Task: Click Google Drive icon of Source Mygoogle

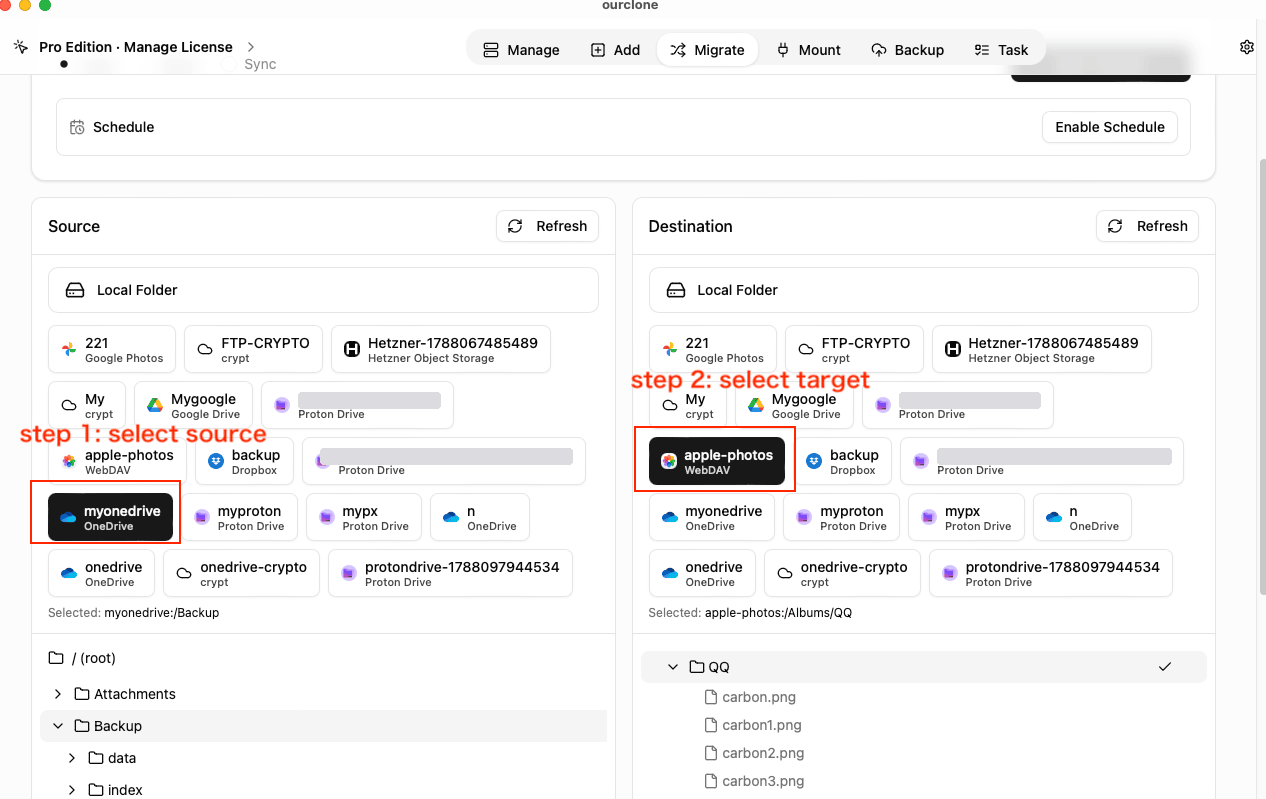Action: tap(155, 405)
